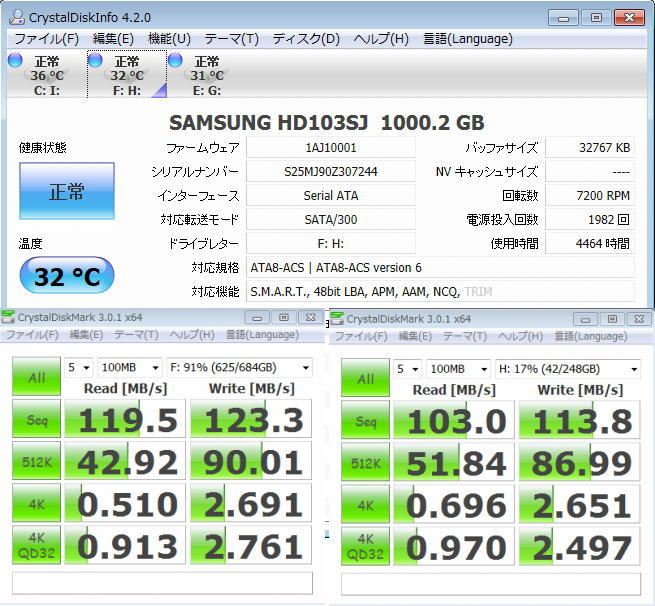Run 512K test in right CrystalDiskMark
Screen dimensions: 655x606
(x=365, y=462)
